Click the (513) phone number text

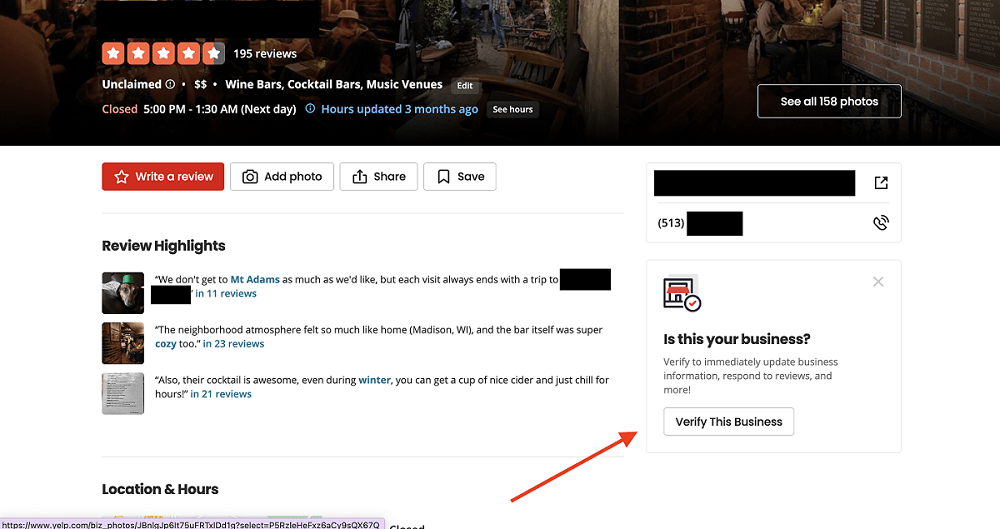pos(671,223)
